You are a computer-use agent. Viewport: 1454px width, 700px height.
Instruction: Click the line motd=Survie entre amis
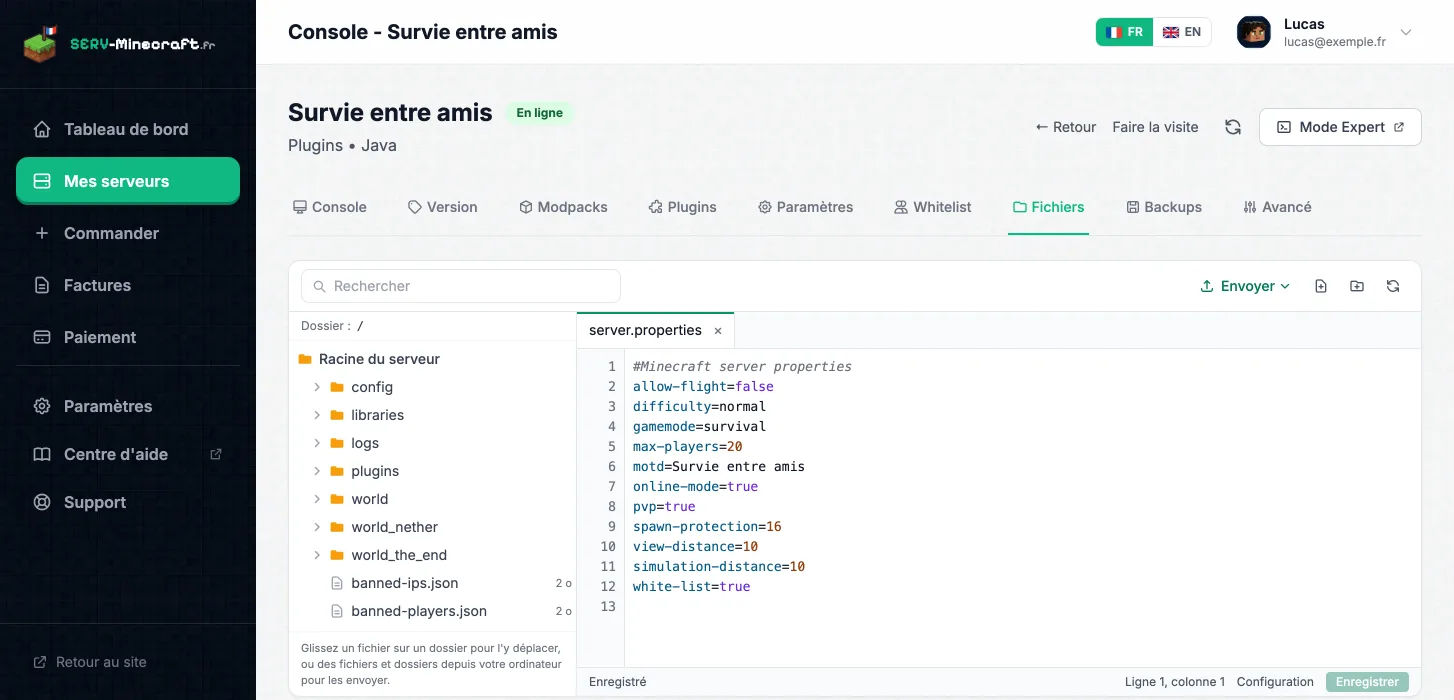(x=719, y=466)
